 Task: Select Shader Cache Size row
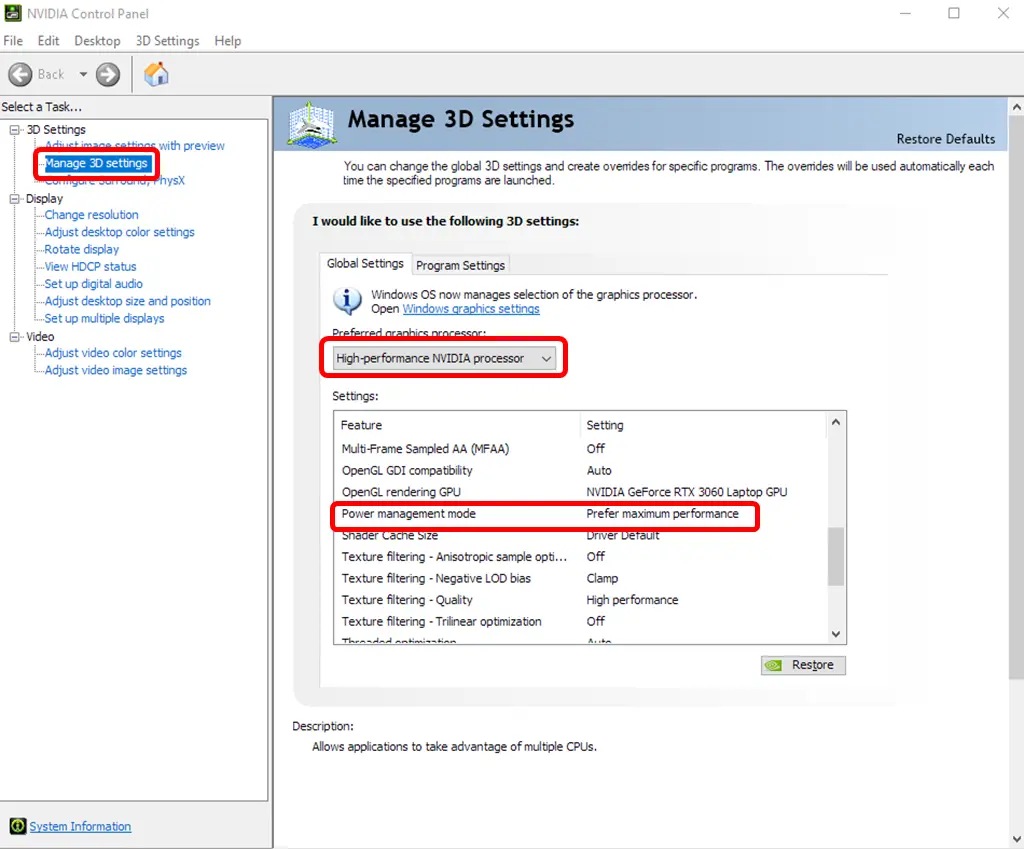(x=581, y=536)
